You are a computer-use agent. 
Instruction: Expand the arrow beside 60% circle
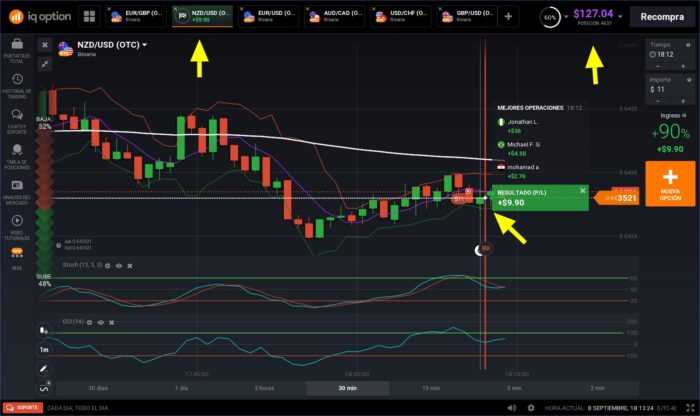[x=566, y=17]
